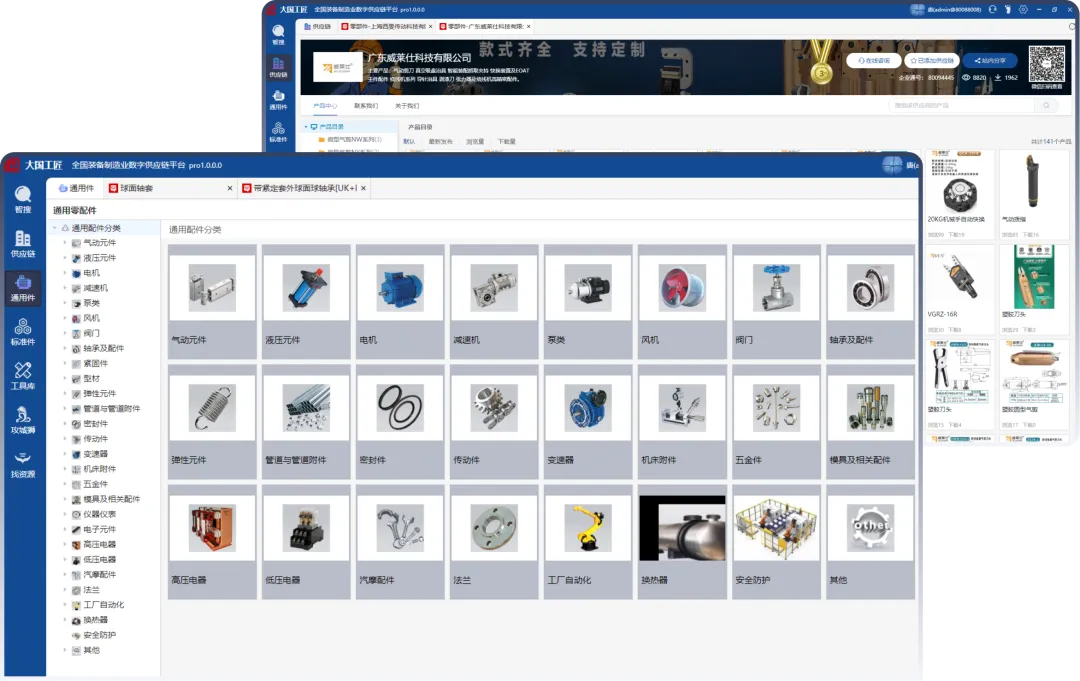Expand the 减速机 tree node
Image resolution: width=1080 pixels, height=681 pixels.
coord(65,289)
